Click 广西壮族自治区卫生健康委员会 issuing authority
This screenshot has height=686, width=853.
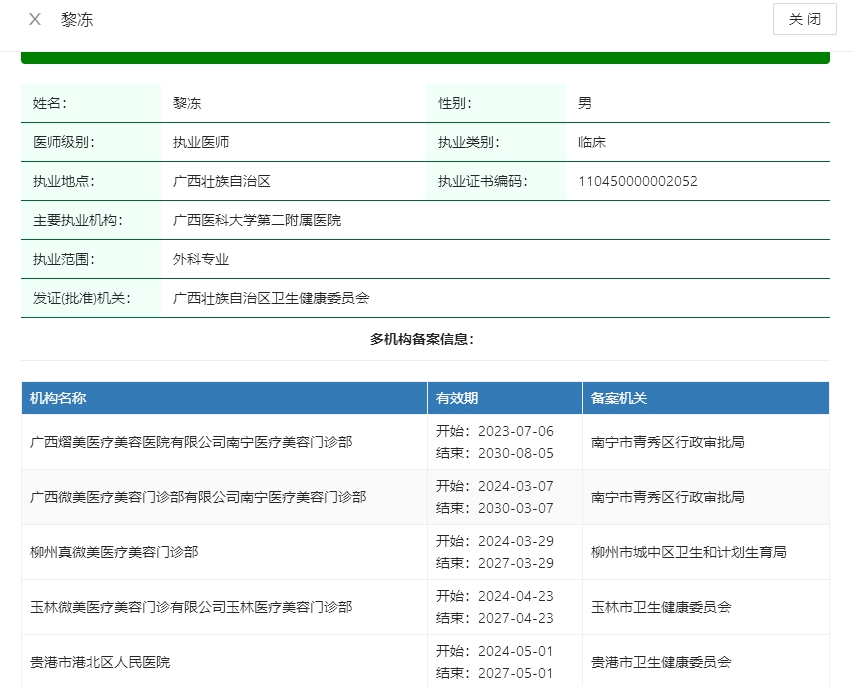point(271,298)
